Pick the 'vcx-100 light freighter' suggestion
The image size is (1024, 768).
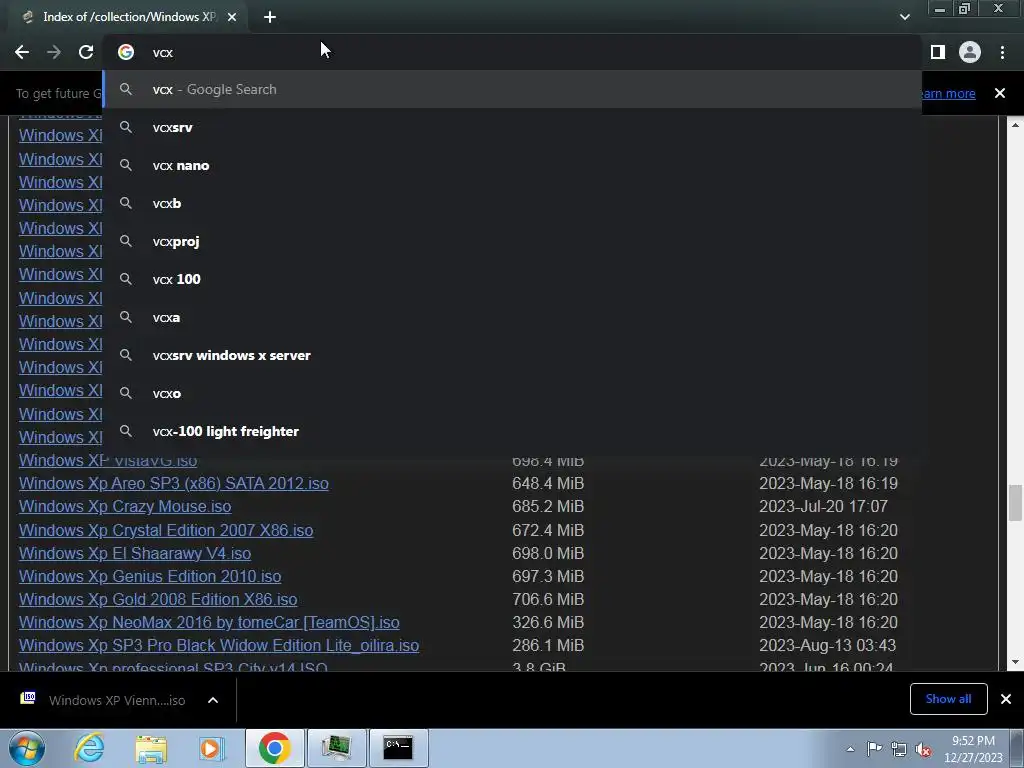pyautogui.click(x=512, y=431)
